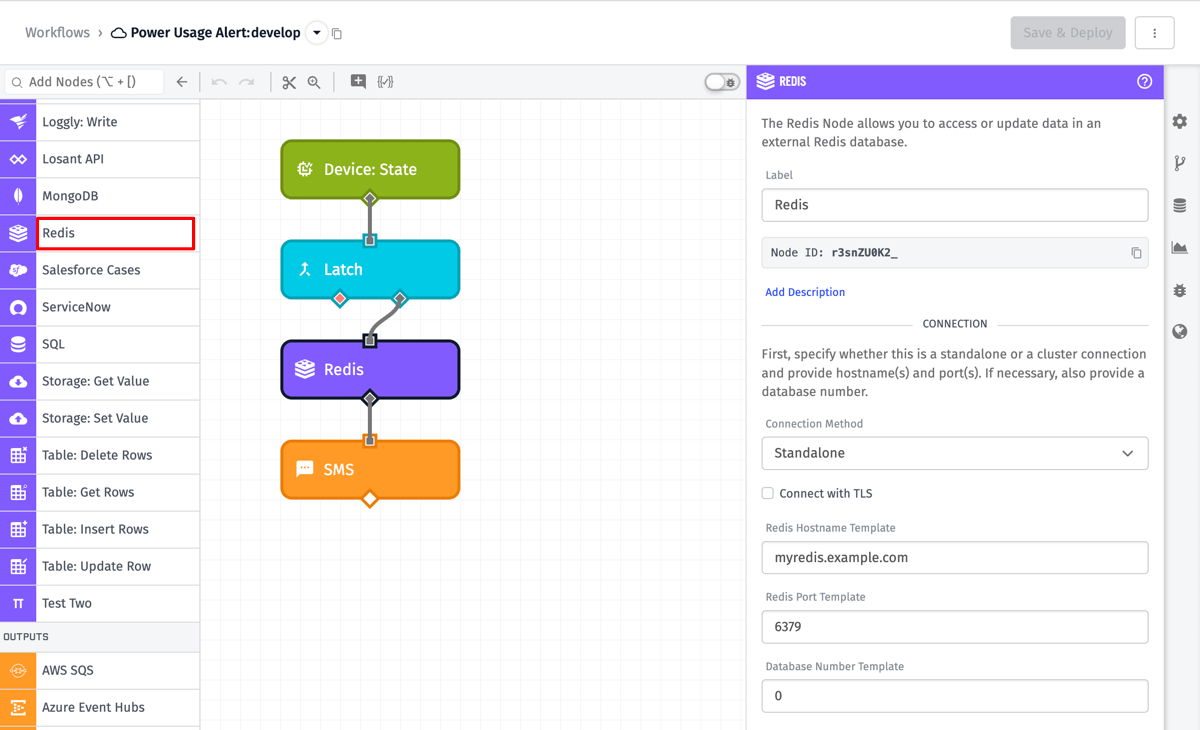Open the Connection Method dropdown

point(955,453)
